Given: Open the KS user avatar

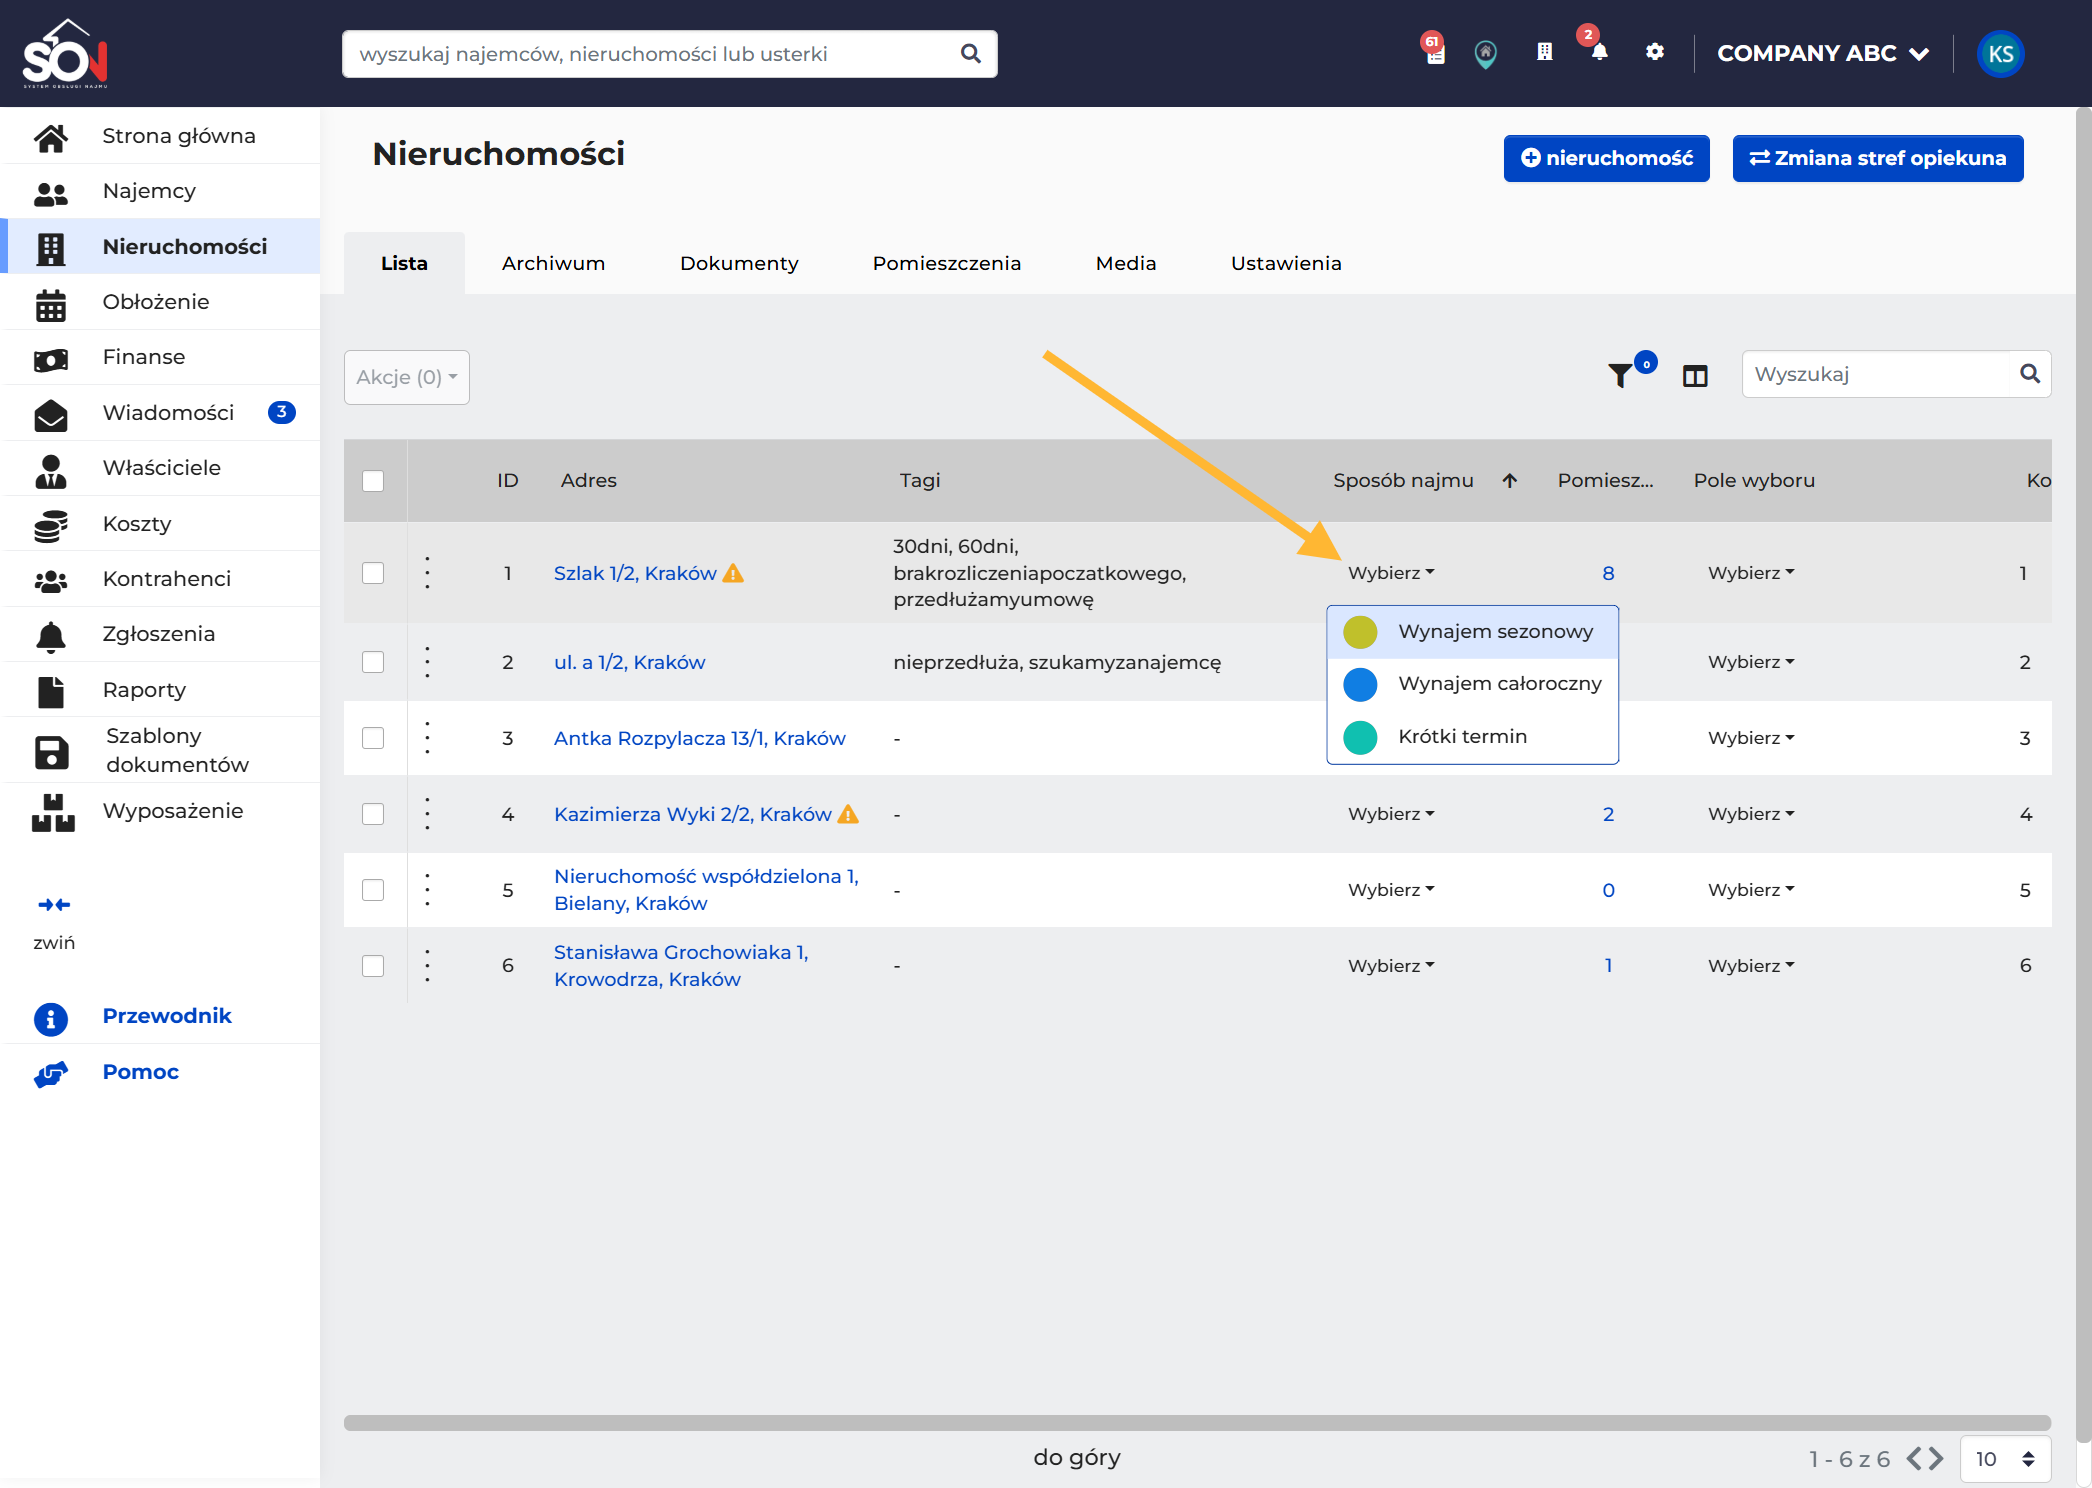Looking at the screenshot, I should tap(2001, 54).
